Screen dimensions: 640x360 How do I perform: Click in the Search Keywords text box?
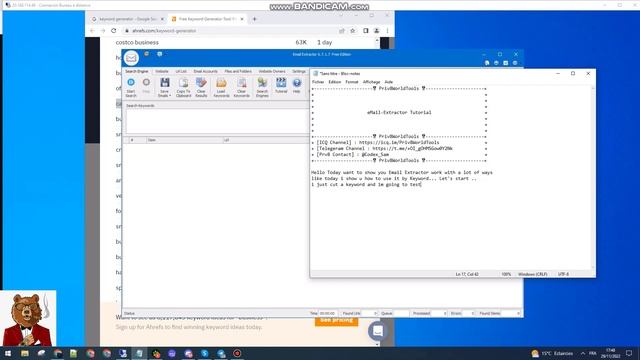coord(217,121)
